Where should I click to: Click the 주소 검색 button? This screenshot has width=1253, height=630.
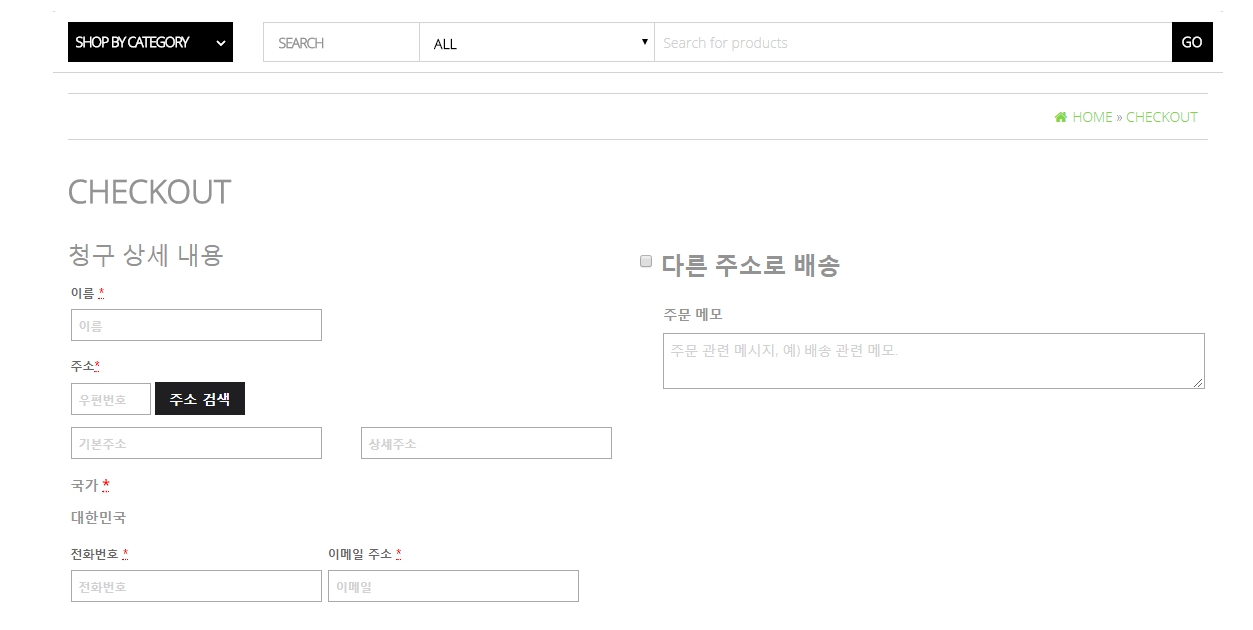200,399
